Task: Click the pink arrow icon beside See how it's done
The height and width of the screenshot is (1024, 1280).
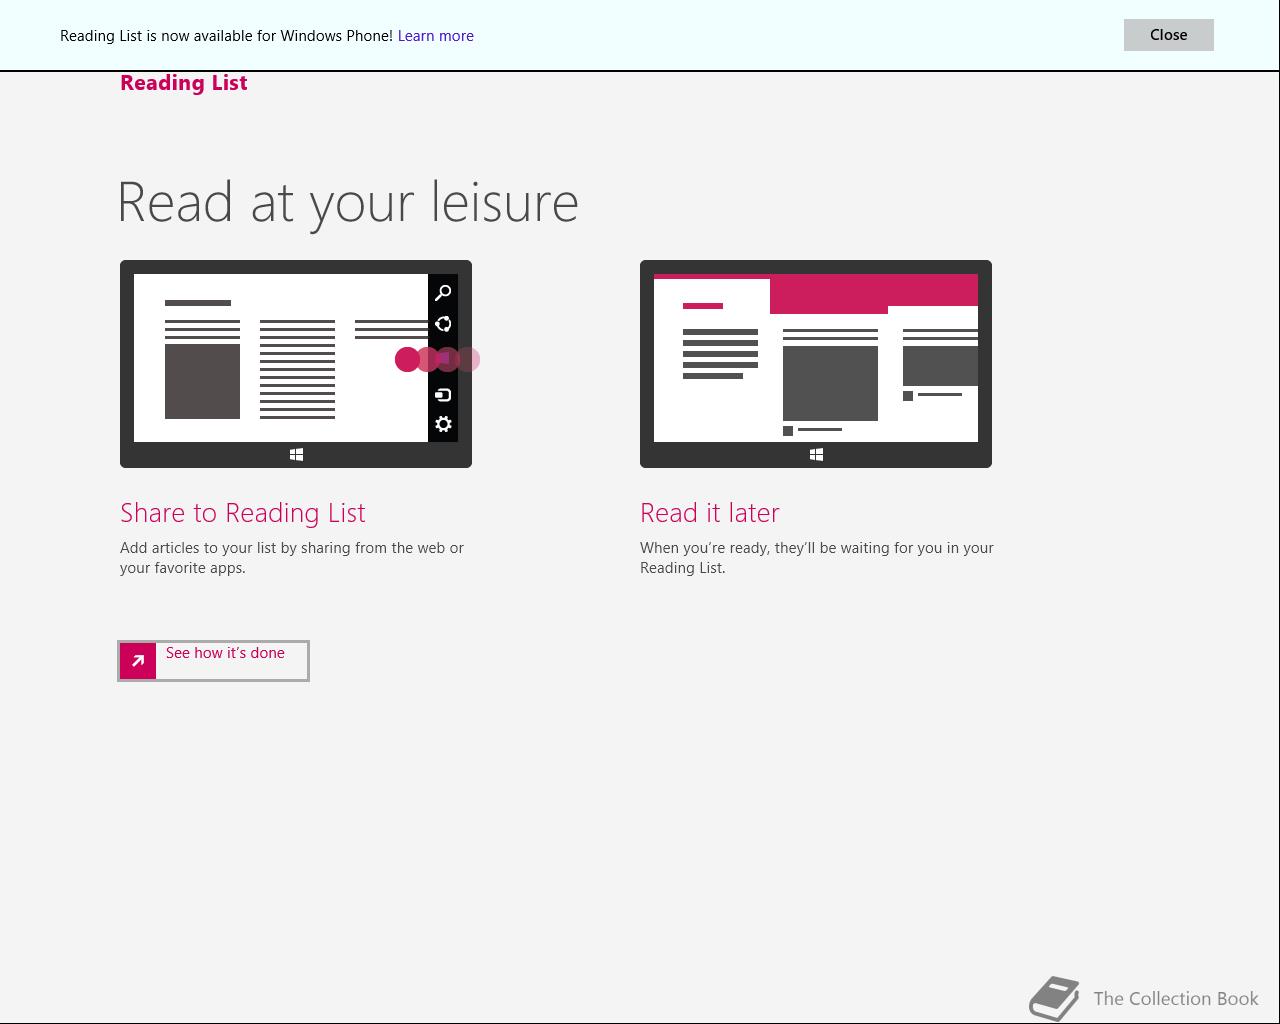Action: point(138,661)
